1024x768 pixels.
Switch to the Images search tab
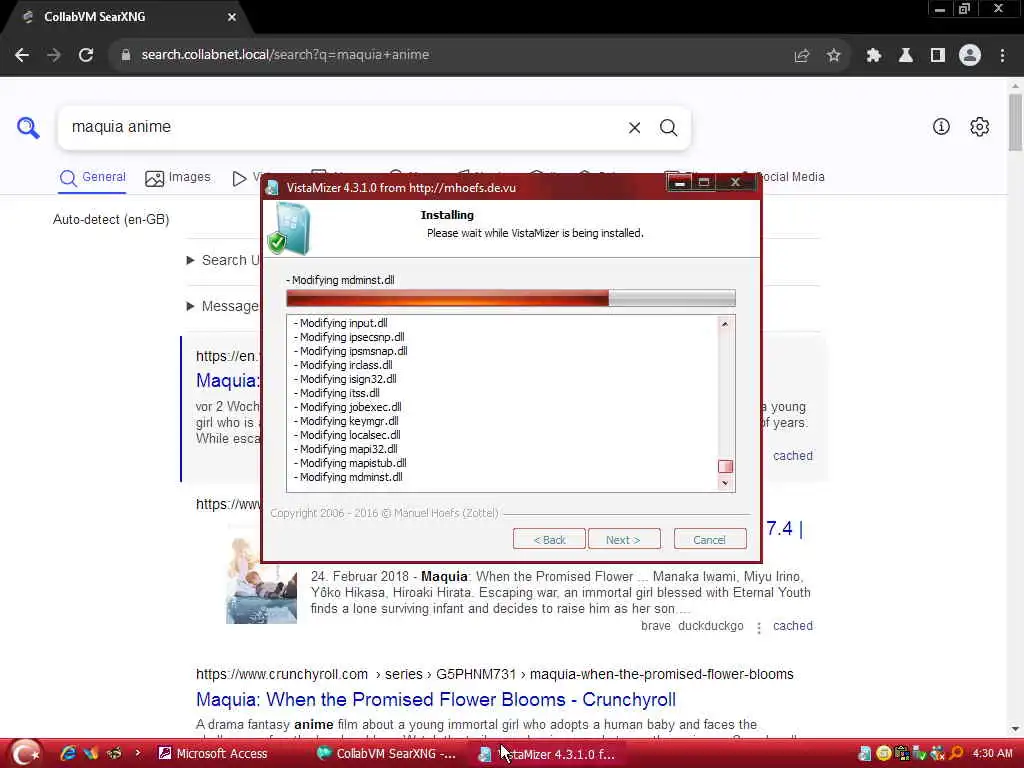178,178
